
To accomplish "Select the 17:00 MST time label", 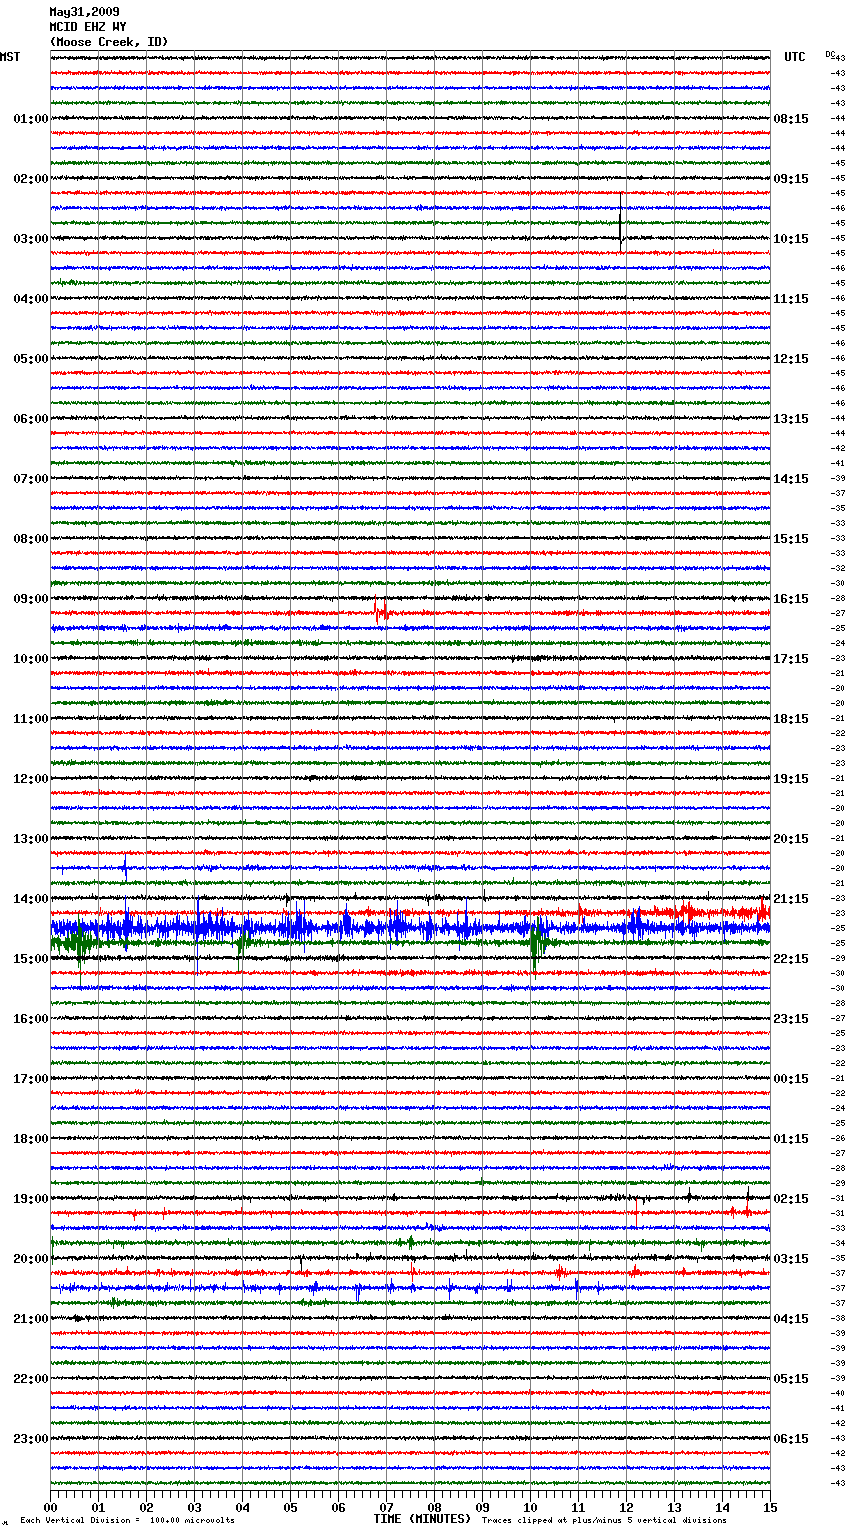I will click(x=31, y=1079).
